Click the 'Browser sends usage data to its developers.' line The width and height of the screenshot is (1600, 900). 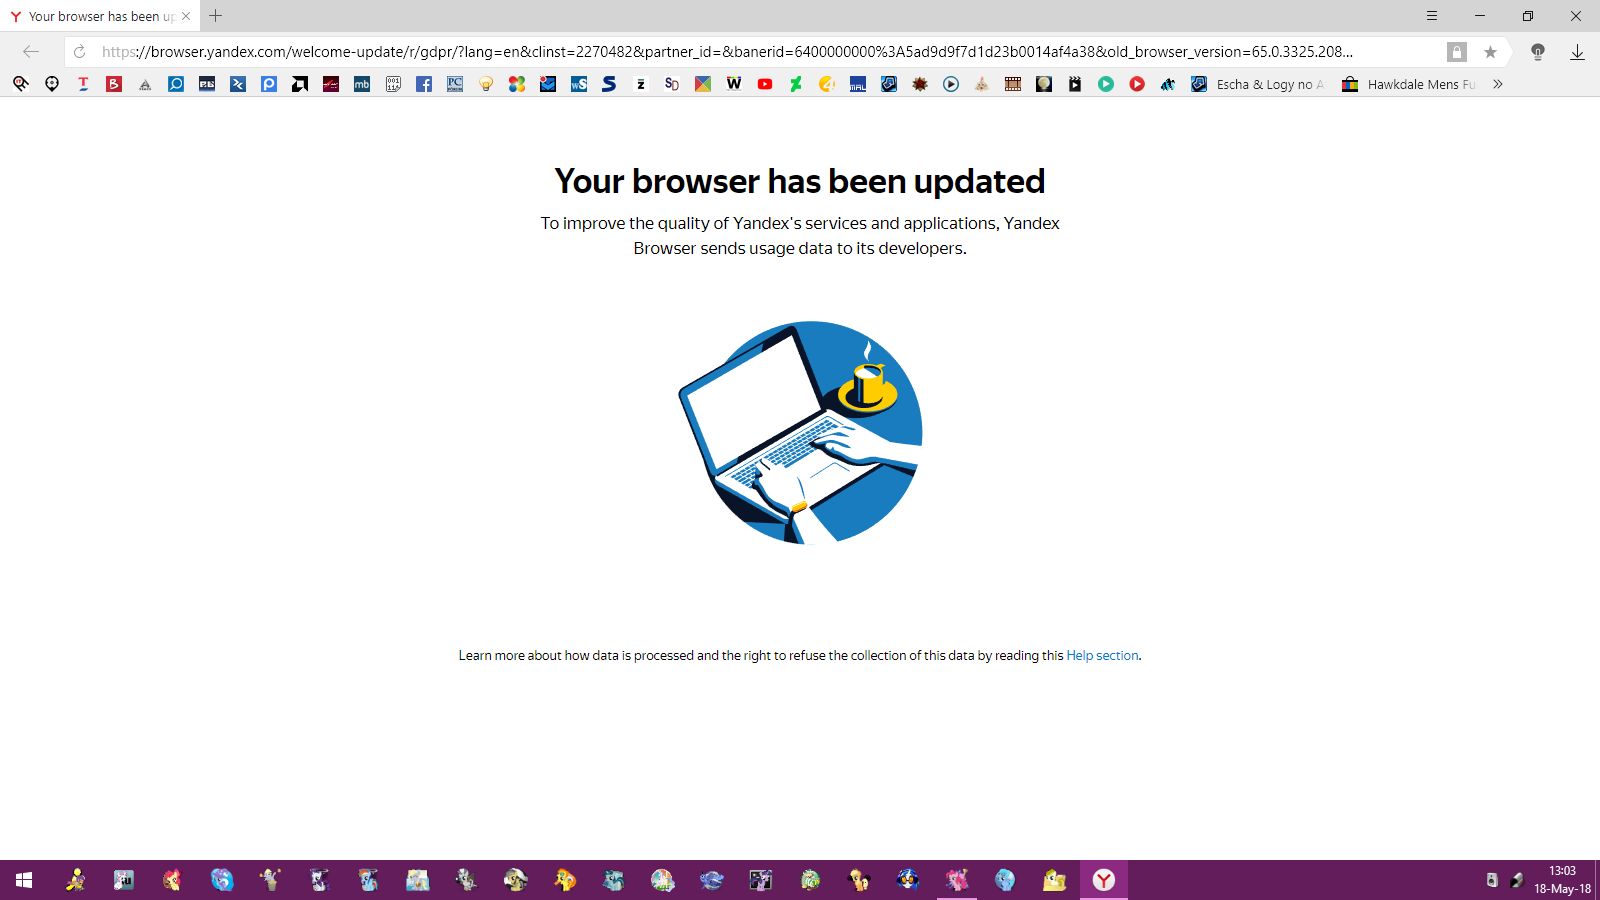point(800,248)
